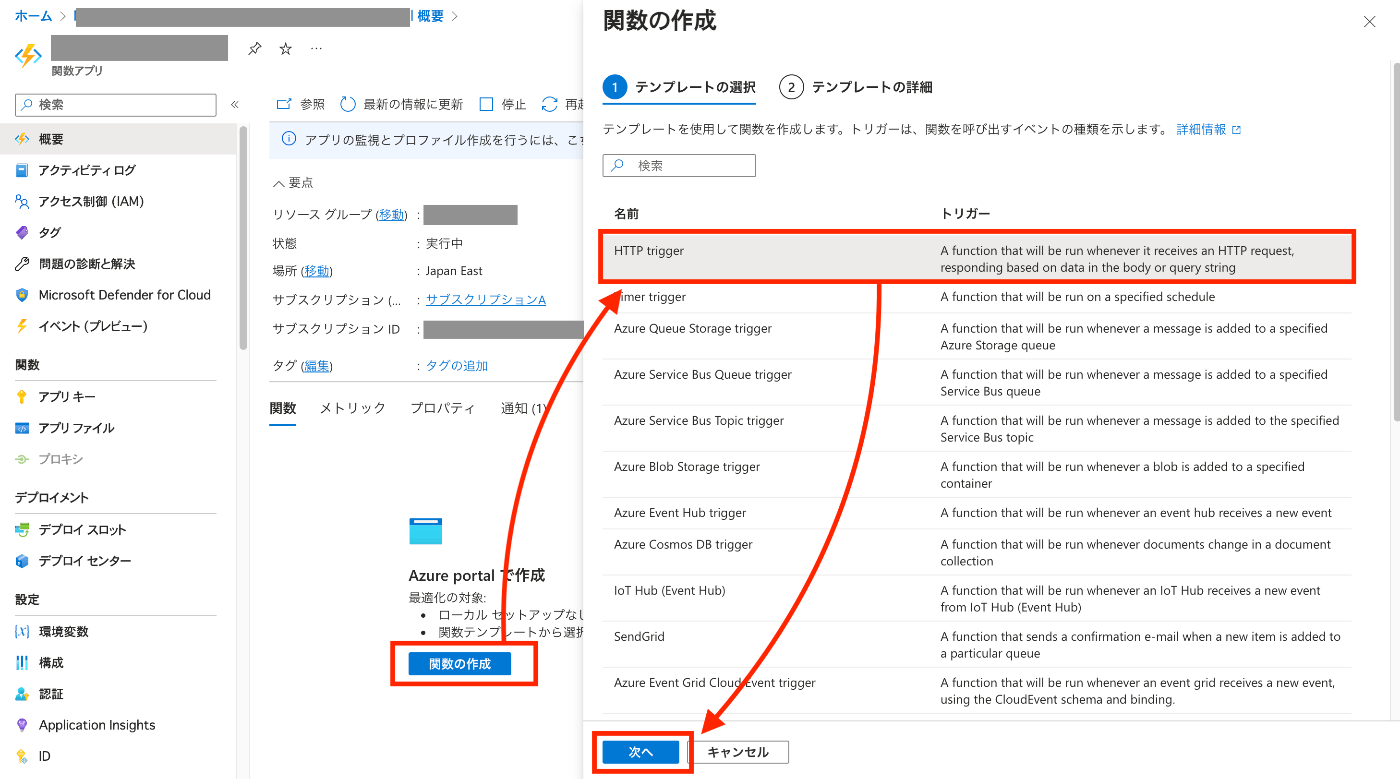Click the アプリ キー key icon
The image size is (1400, 779).
click(x=22, y=397)
